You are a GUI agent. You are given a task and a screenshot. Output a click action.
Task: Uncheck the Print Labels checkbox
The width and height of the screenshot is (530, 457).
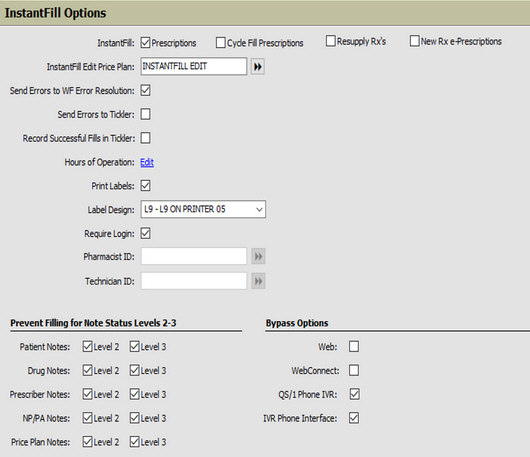tap(146, 186)
